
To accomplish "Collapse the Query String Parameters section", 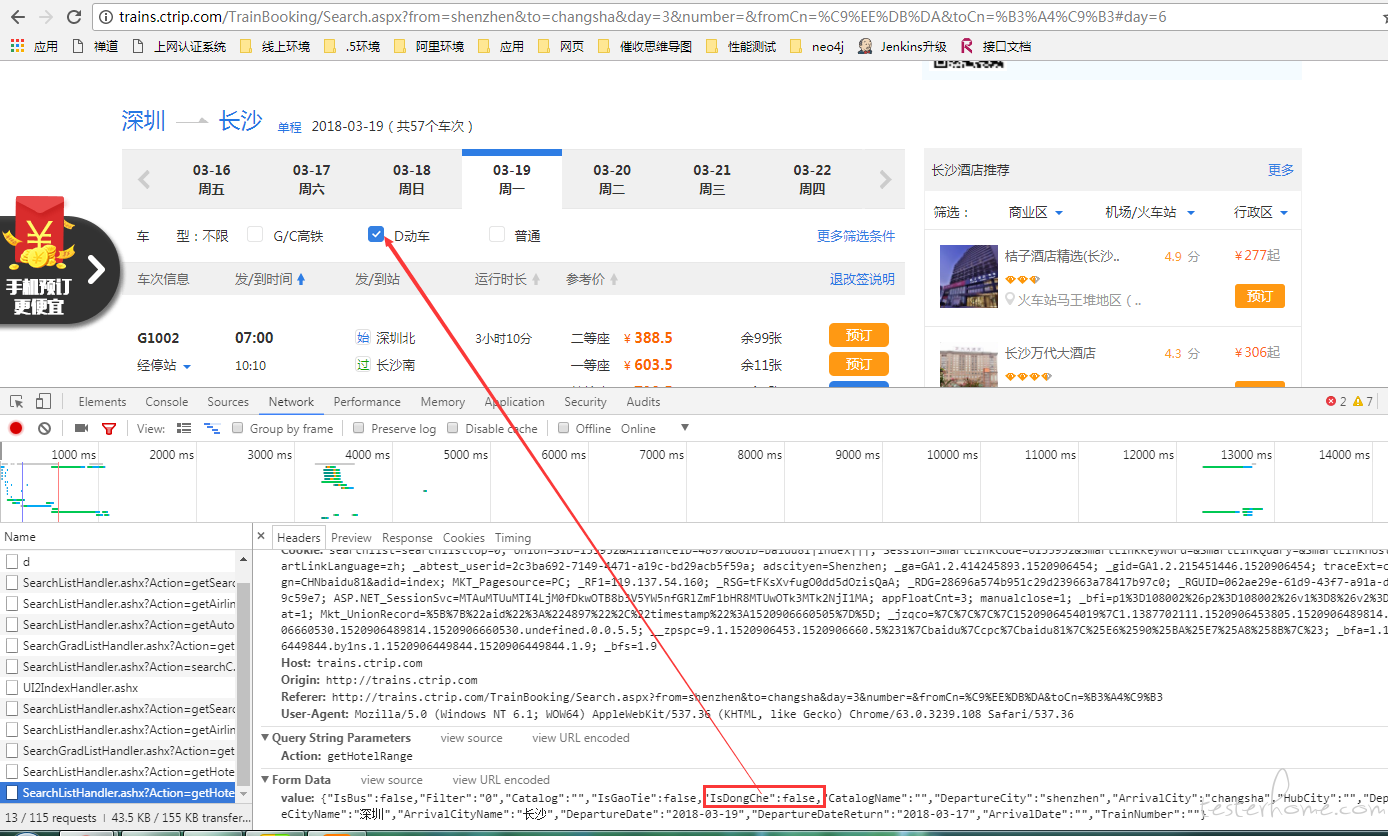I will coord(265,738).
